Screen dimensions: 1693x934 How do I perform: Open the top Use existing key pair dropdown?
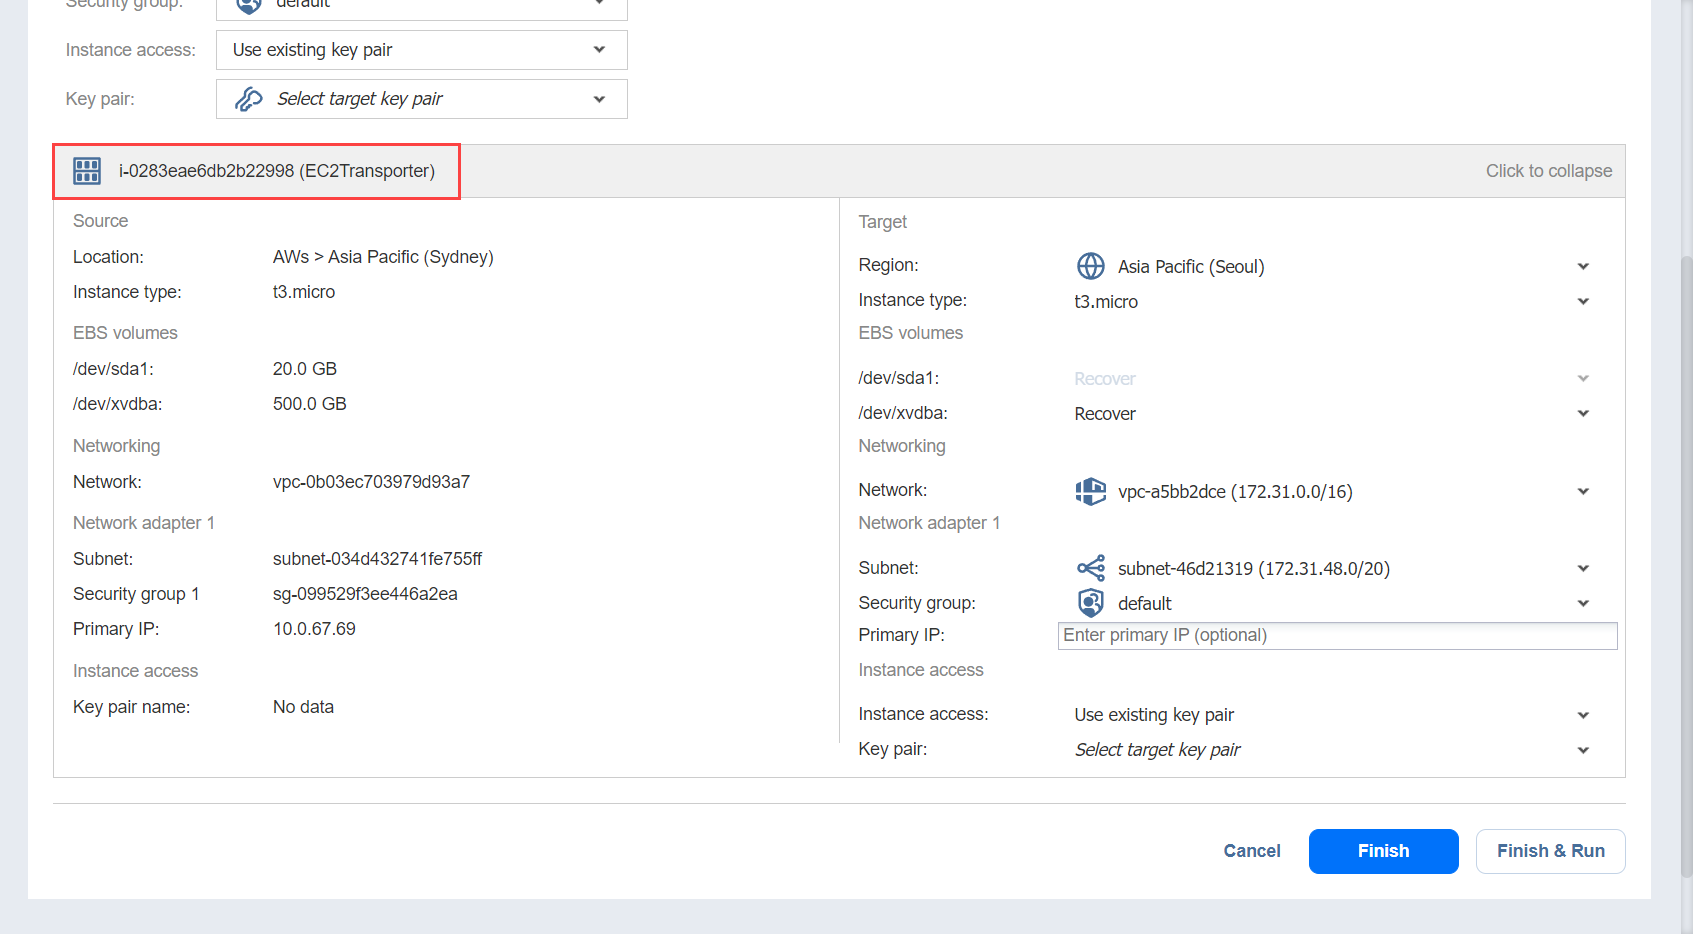(x=598, y=50)
